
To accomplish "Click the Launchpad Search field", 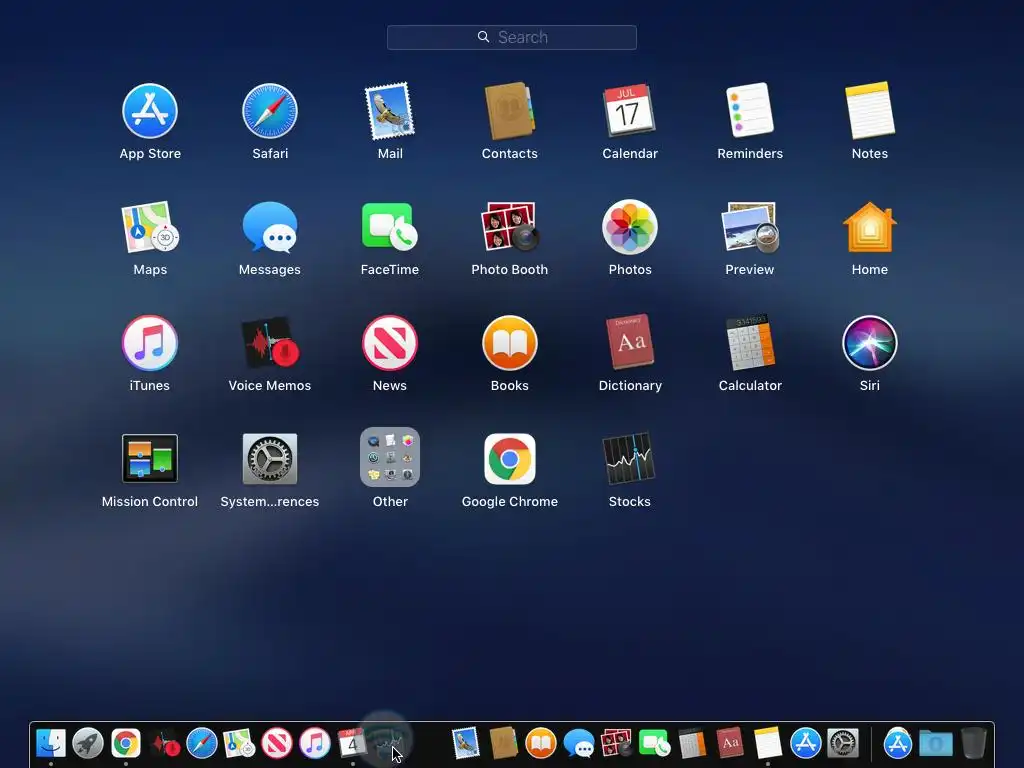I will tap(511, 37).
